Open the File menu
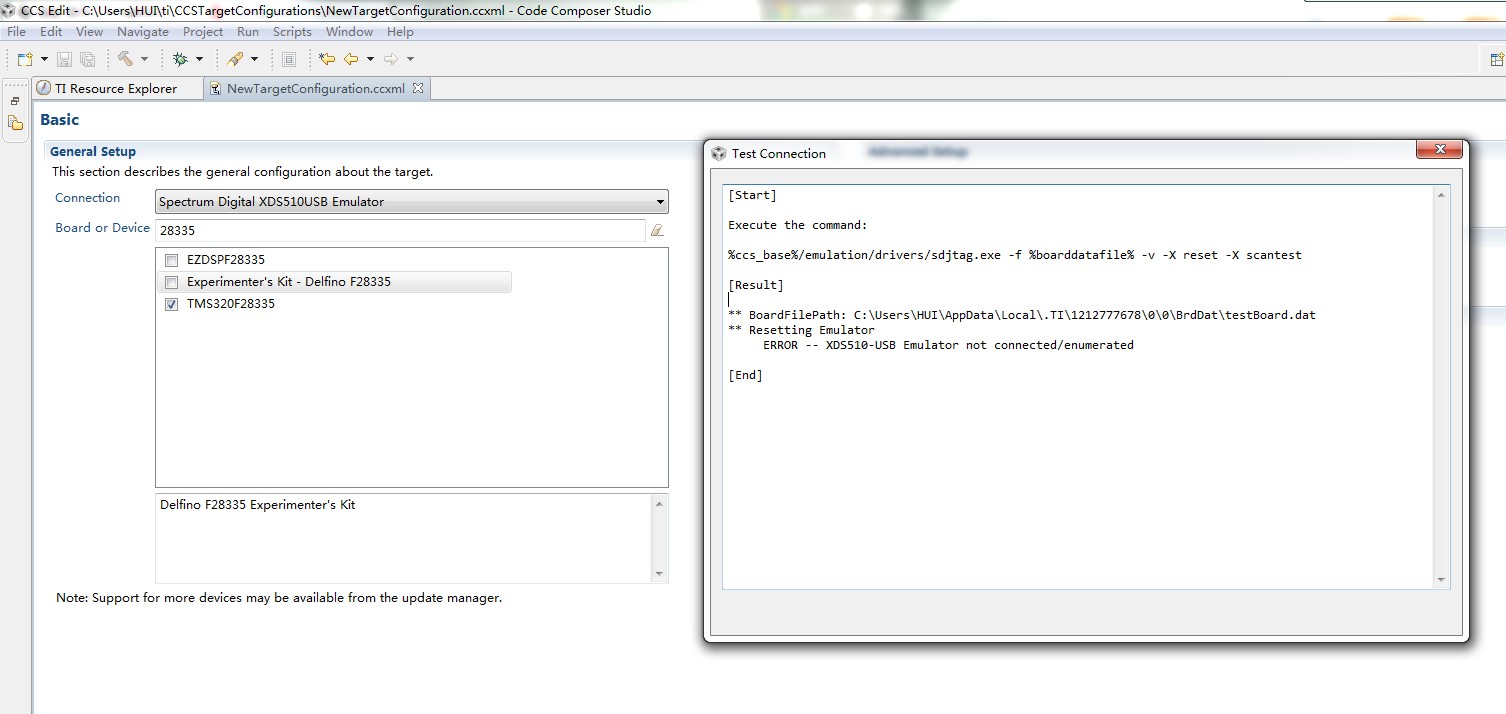1506x714 pixels. coord(16,32)
